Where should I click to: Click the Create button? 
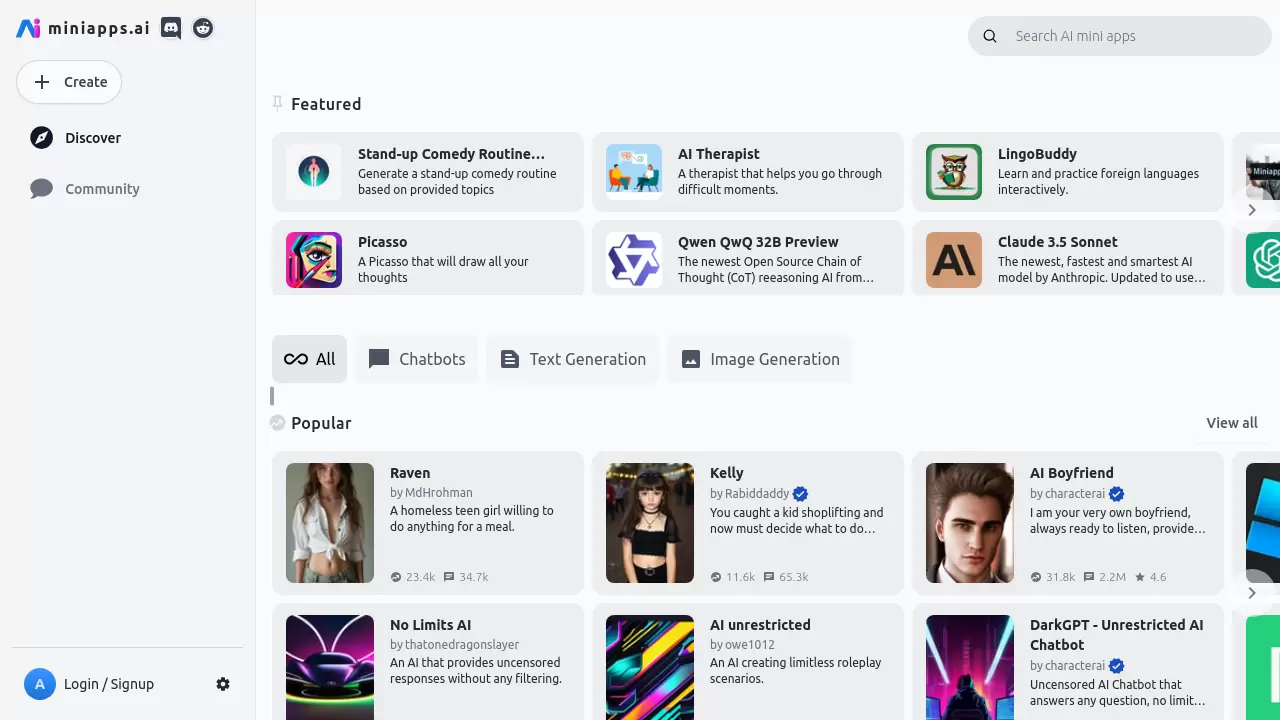click(69, 82)
